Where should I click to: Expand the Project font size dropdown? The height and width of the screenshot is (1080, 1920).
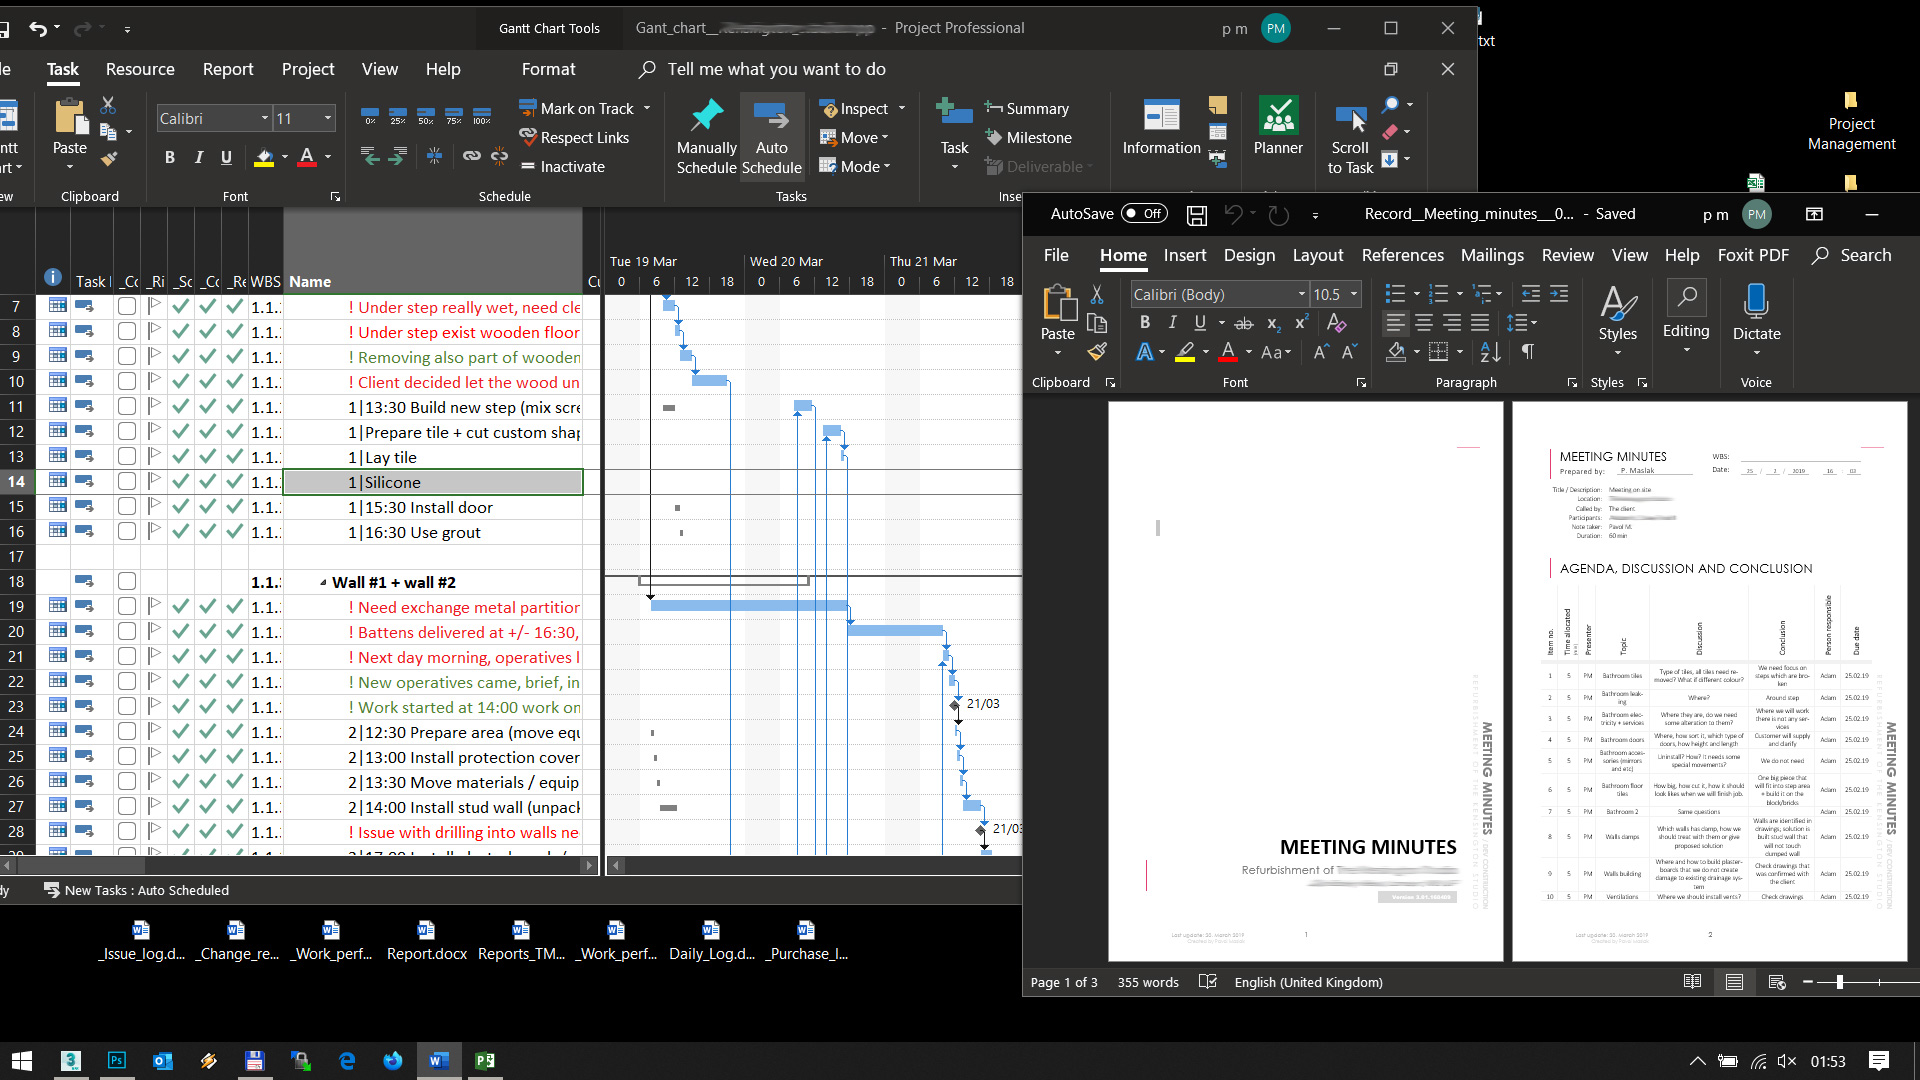point(327,119)
